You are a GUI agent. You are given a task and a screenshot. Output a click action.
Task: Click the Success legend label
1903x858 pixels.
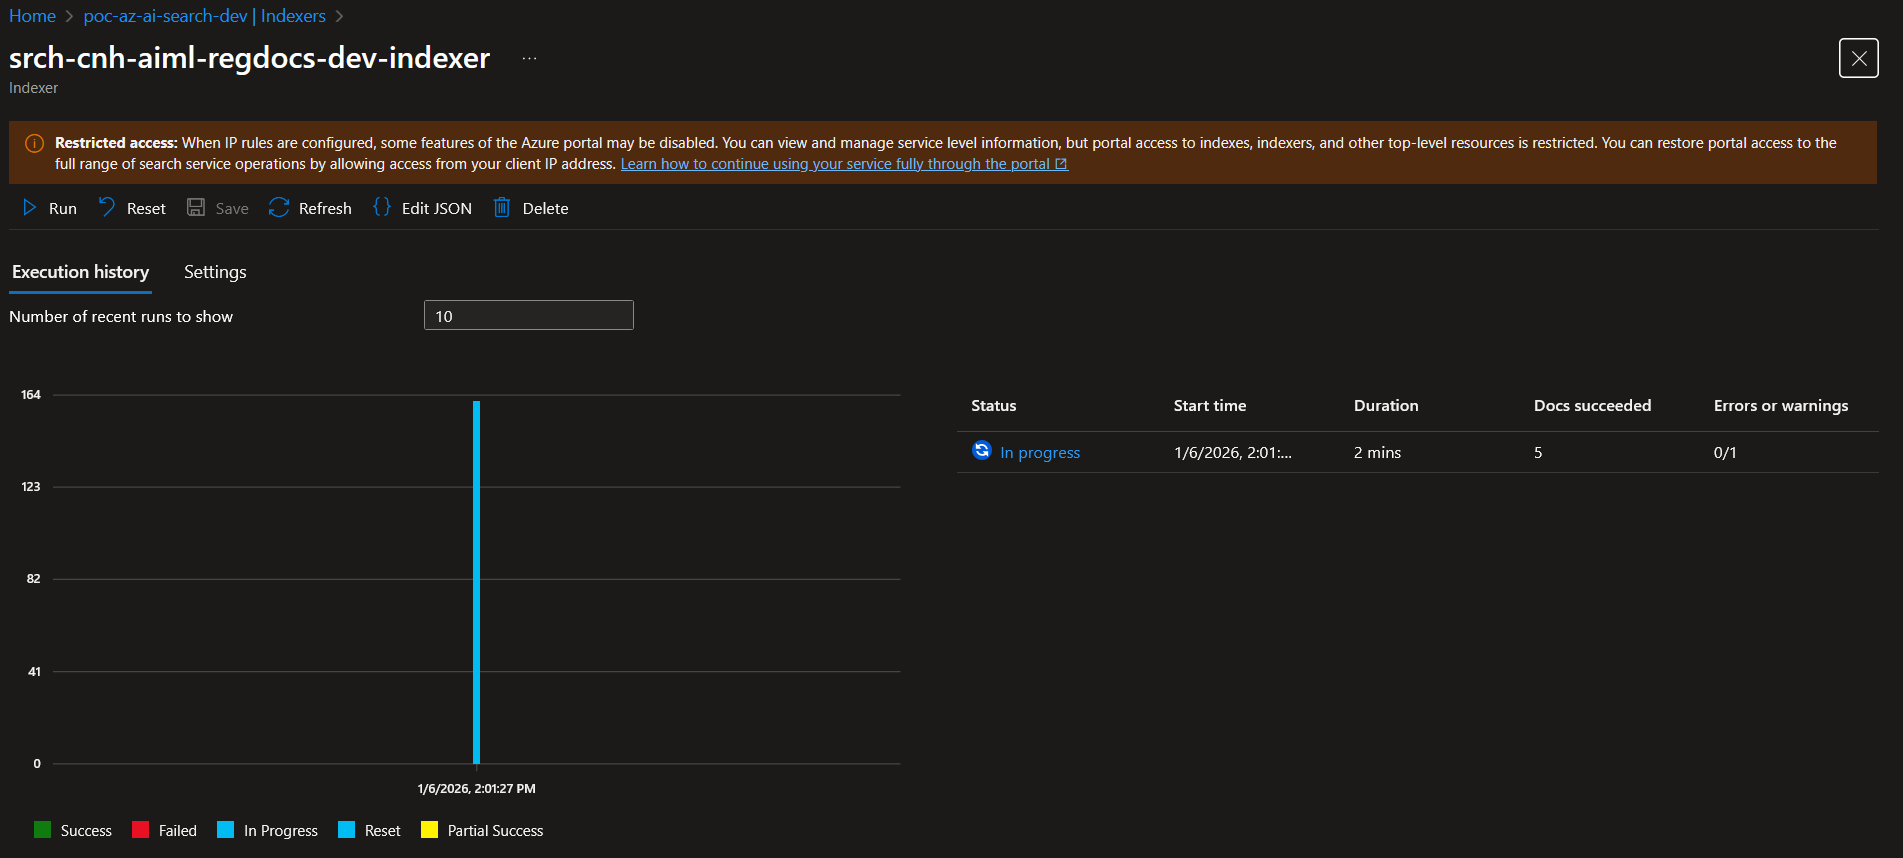click(x=86, y=831)
